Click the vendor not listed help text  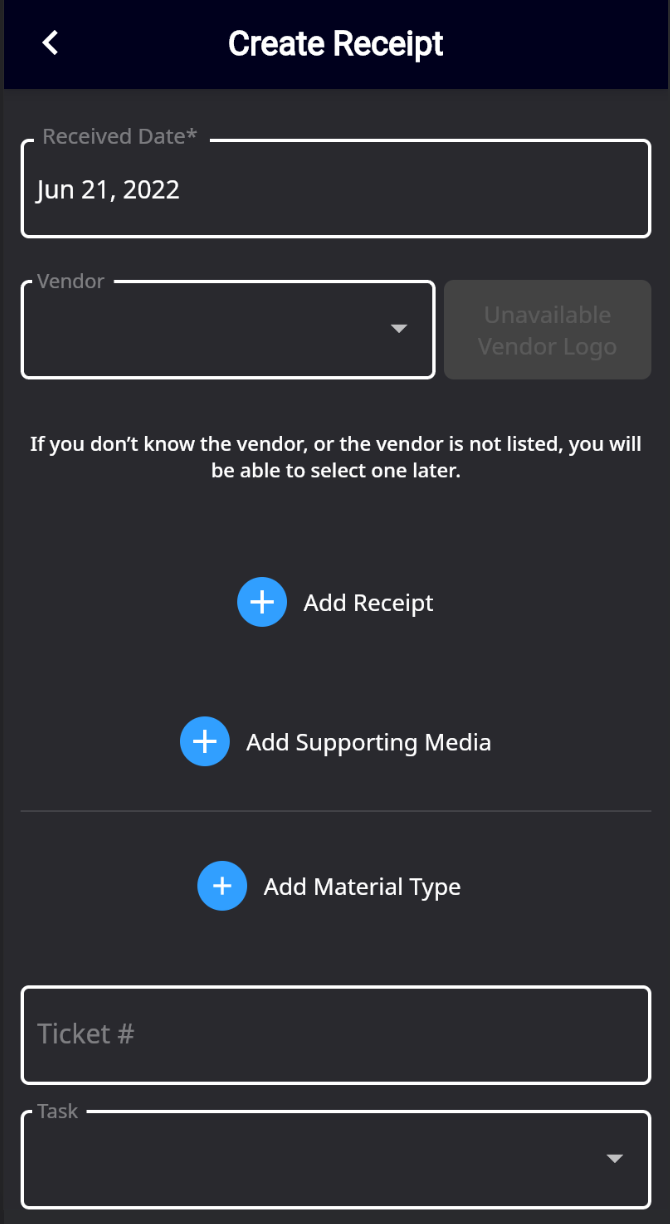pos(336,457)
